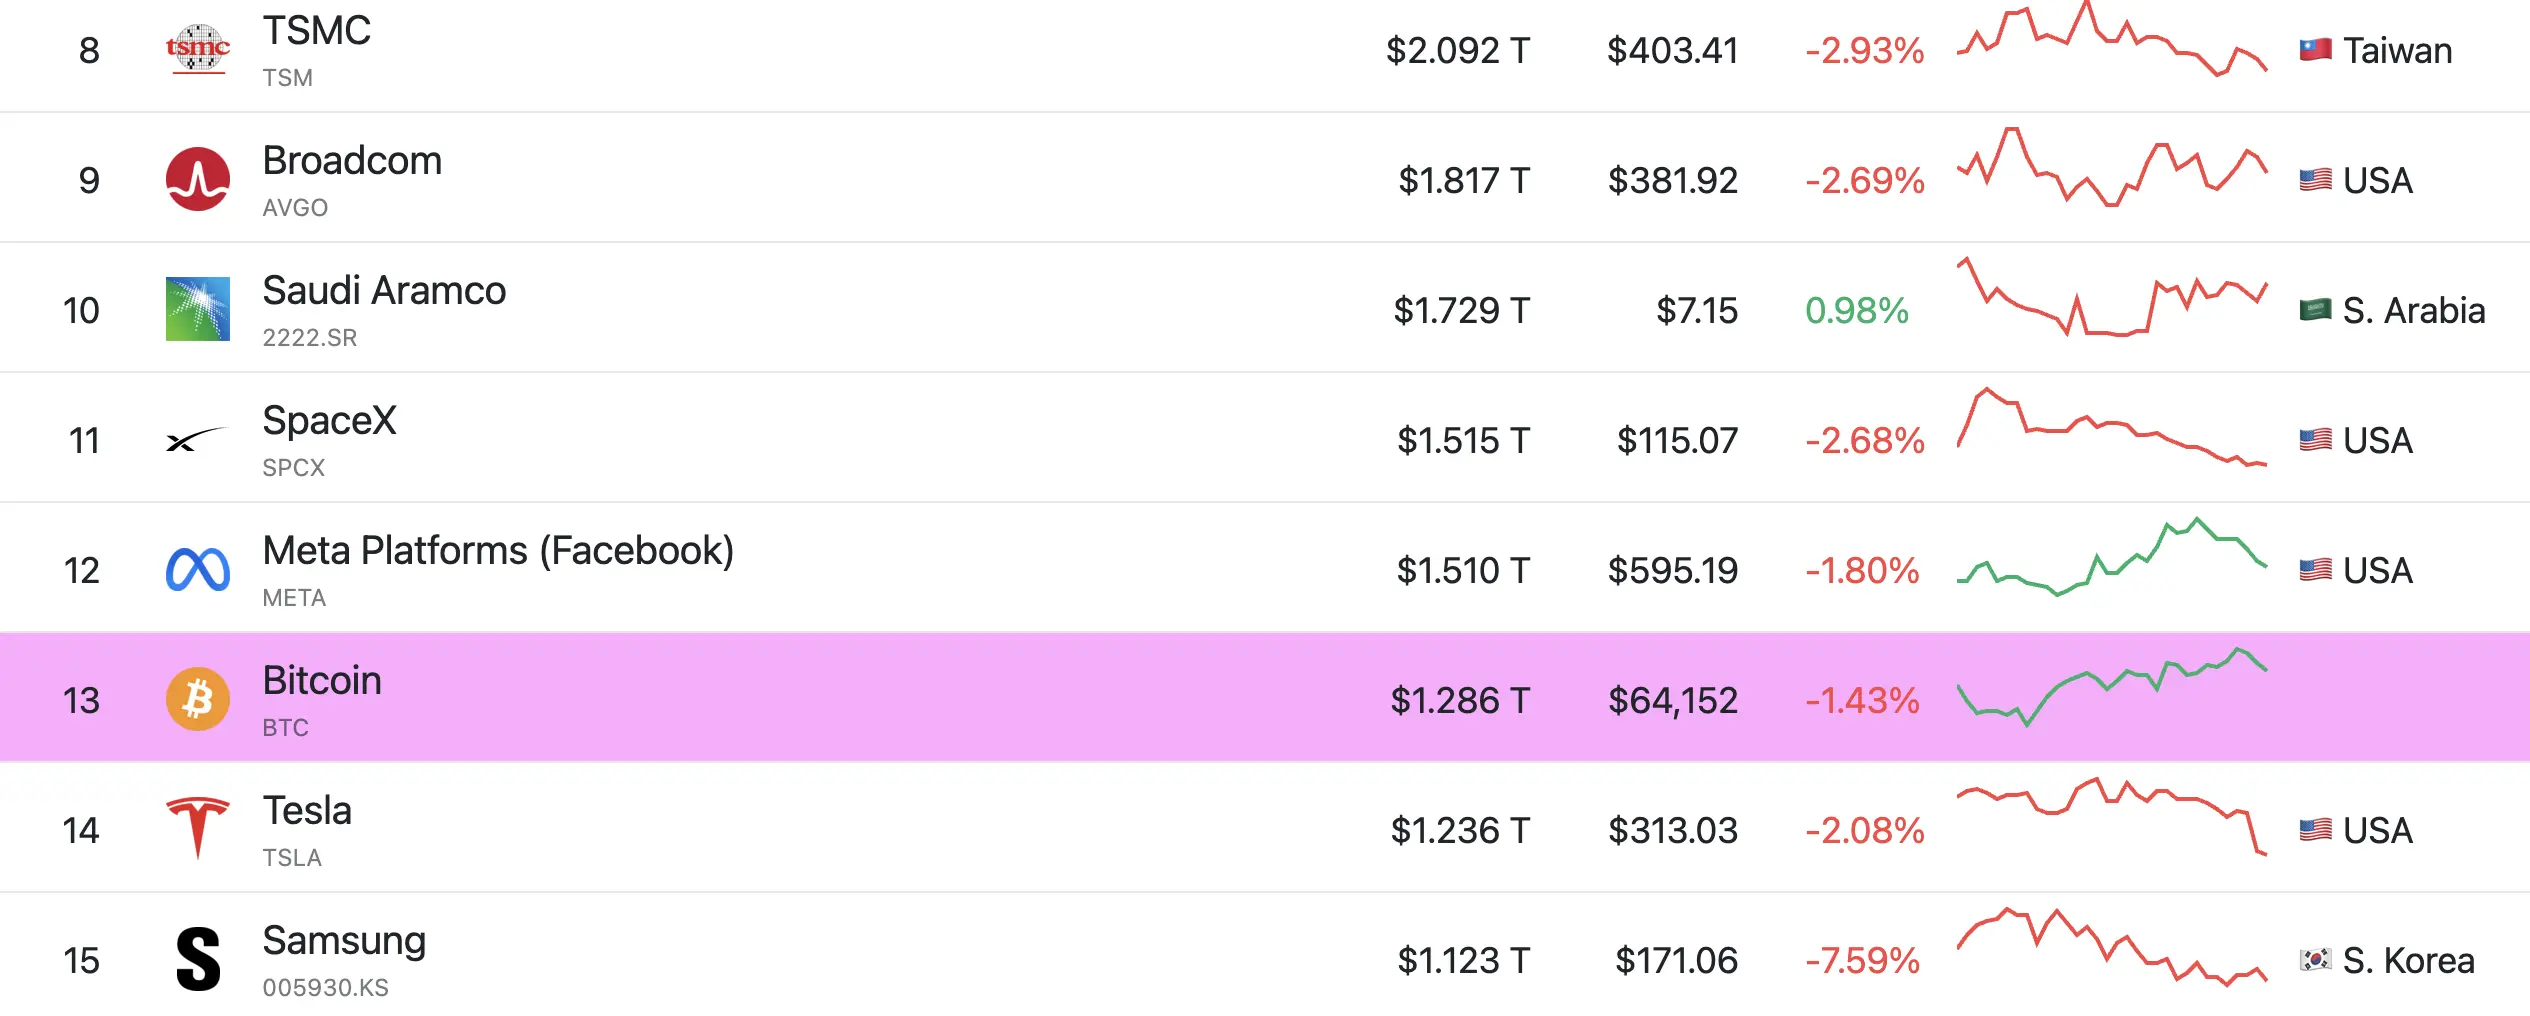This screenshot has width=2530, height=1016.
Task: Click the SpaceX sparkline chart
Action: click(2112, 427)
